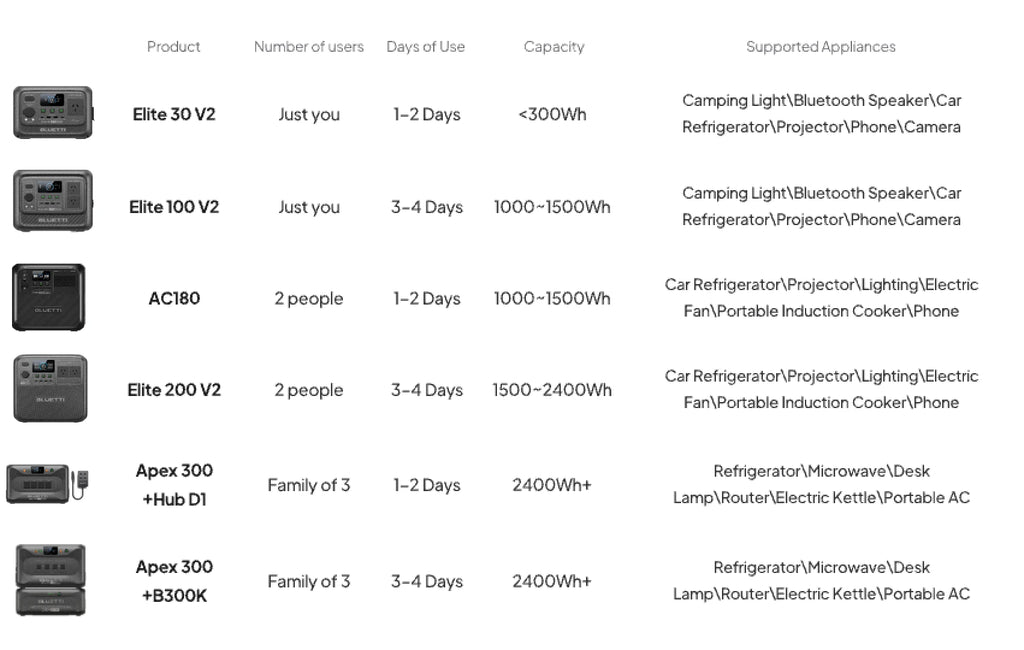Click the Apex 300 +Hub D1 name
Viewport: 1024px width, 650px height.
(x=174, y=484)
